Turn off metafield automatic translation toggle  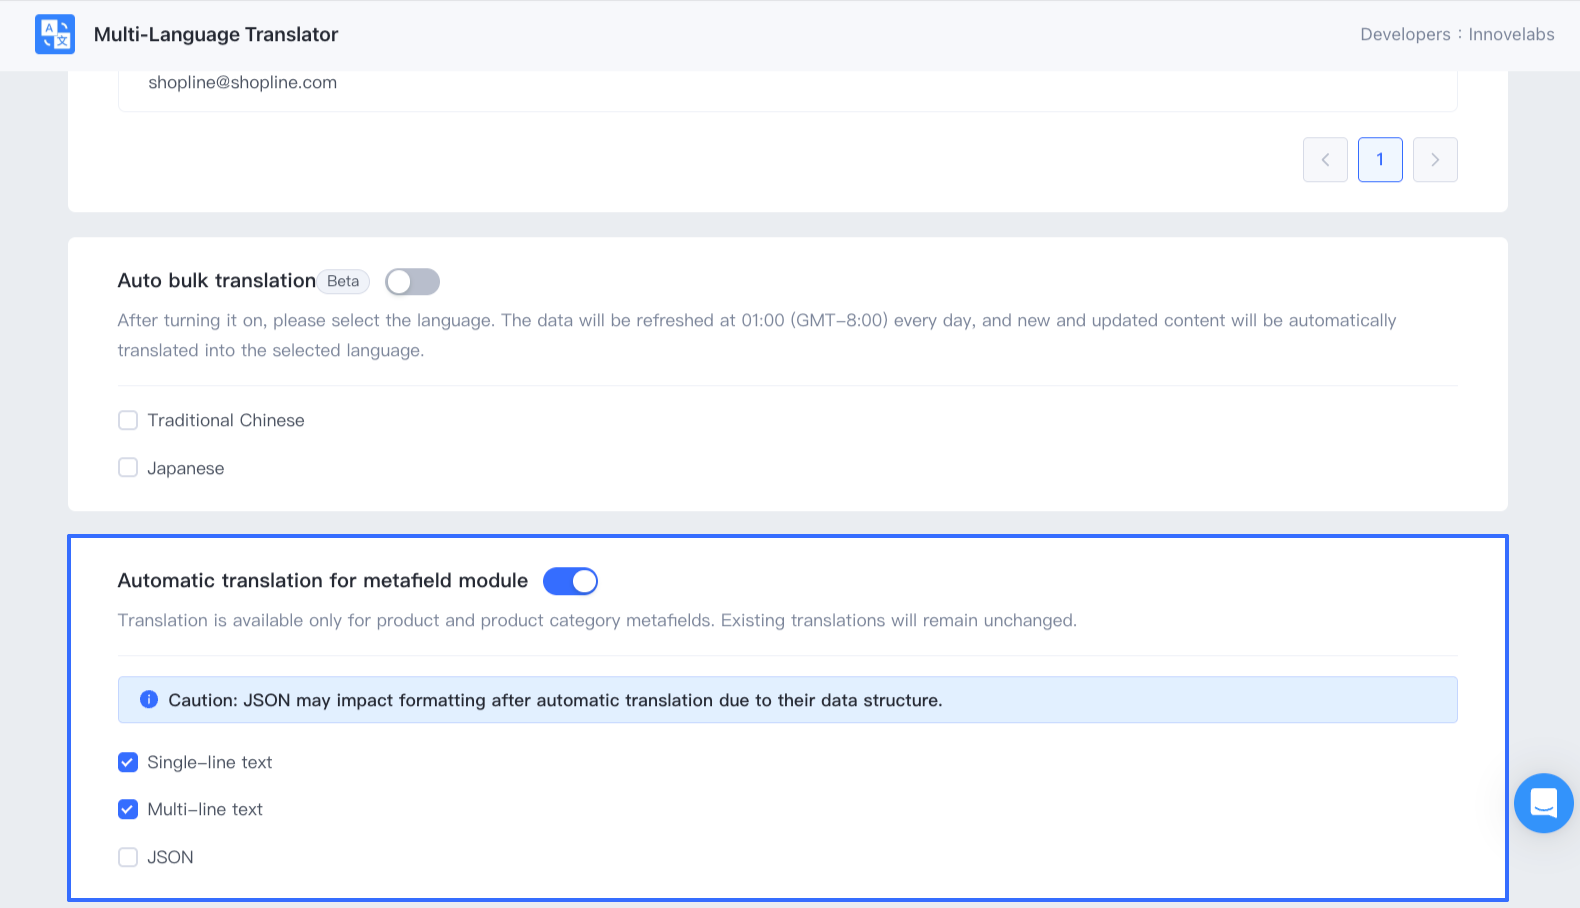570,581
